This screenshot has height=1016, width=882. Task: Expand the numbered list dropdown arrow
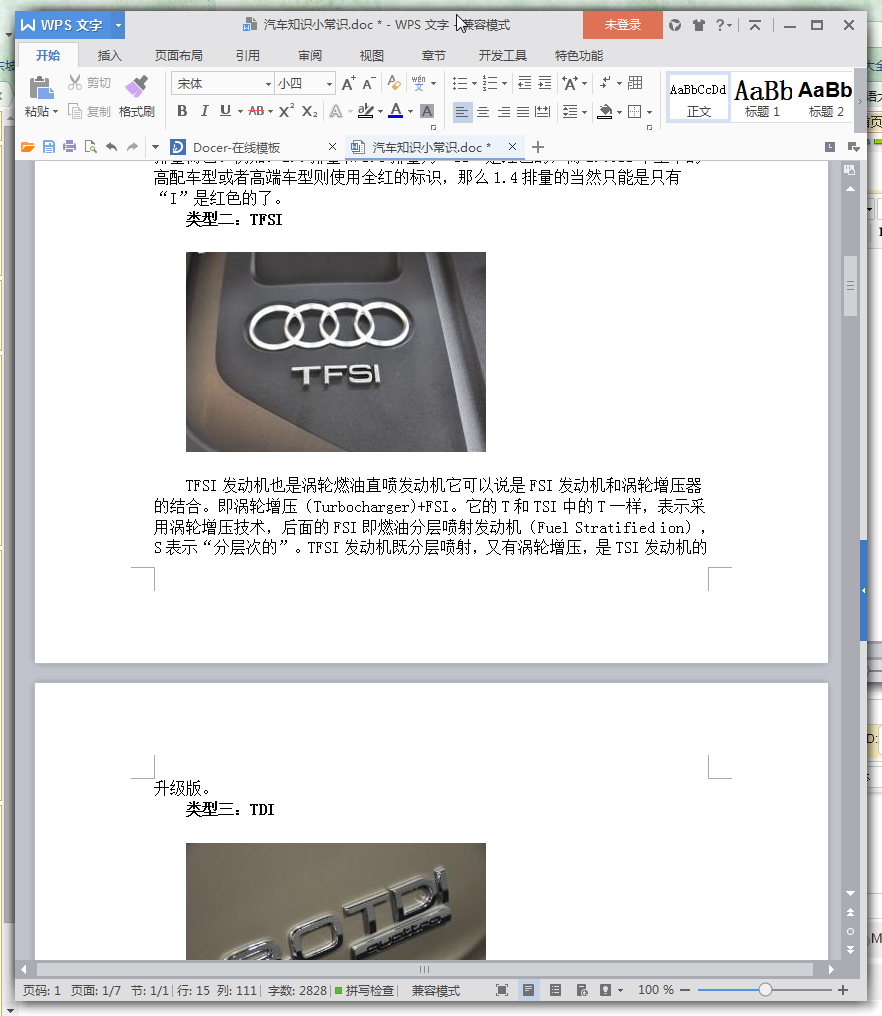pos(504,84)
